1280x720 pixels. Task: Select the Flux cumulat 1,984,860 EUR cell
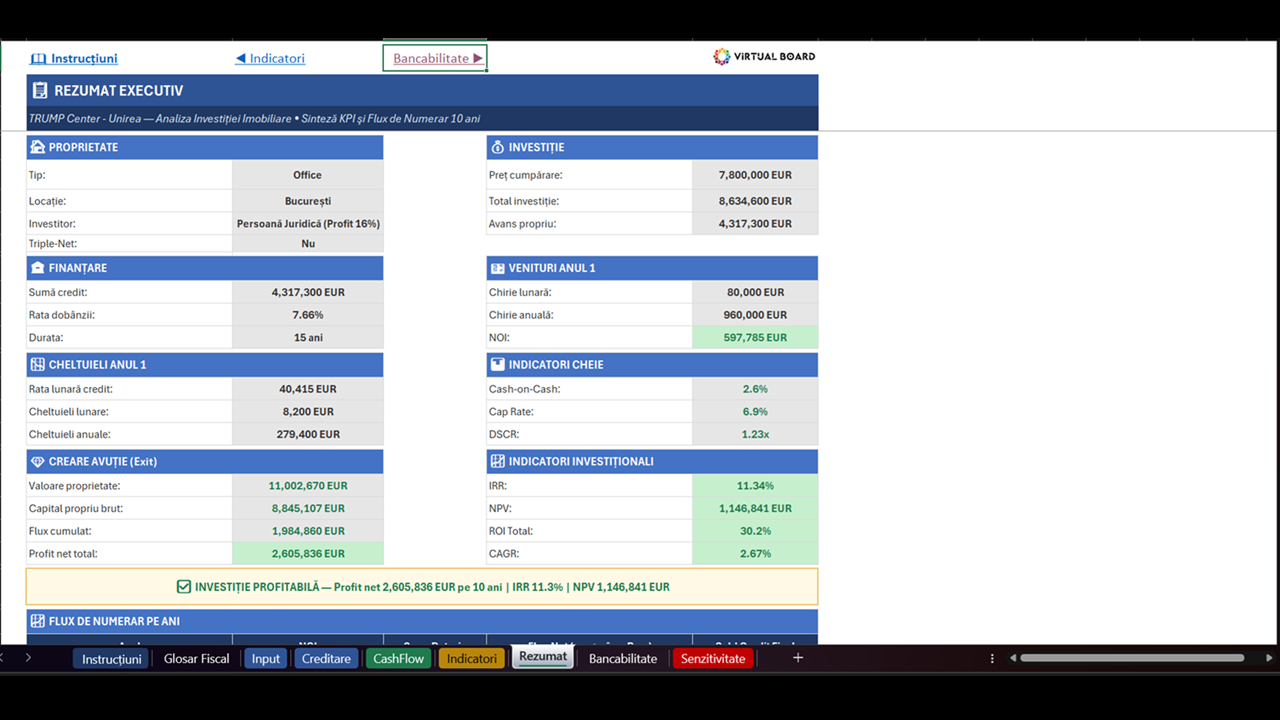pyautogui.click(x=308, y=531)
